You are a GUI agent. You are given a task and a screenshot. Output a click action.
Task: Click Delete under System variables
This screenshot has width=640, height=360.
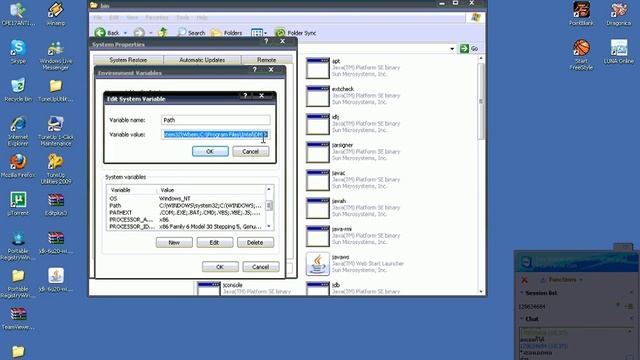coord(255,242)
